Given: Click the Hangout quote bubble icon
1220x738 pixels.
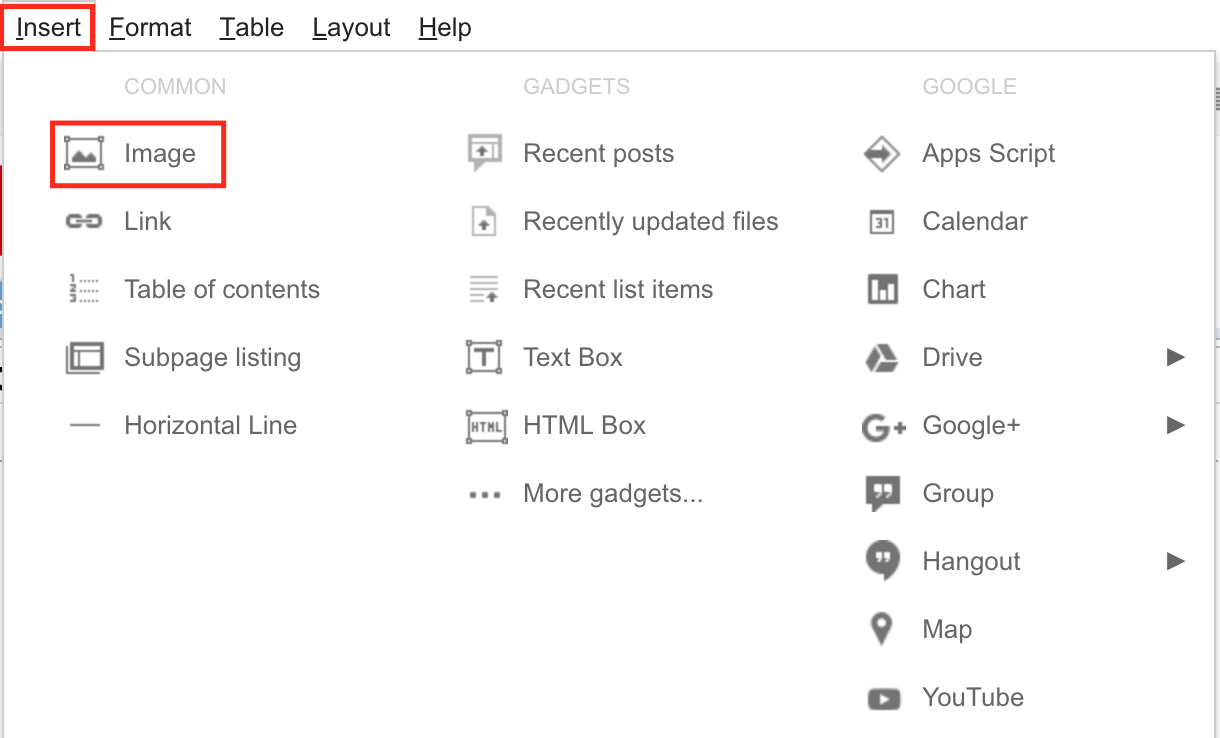Looking at the screenshot, I should tap(882, 562).
